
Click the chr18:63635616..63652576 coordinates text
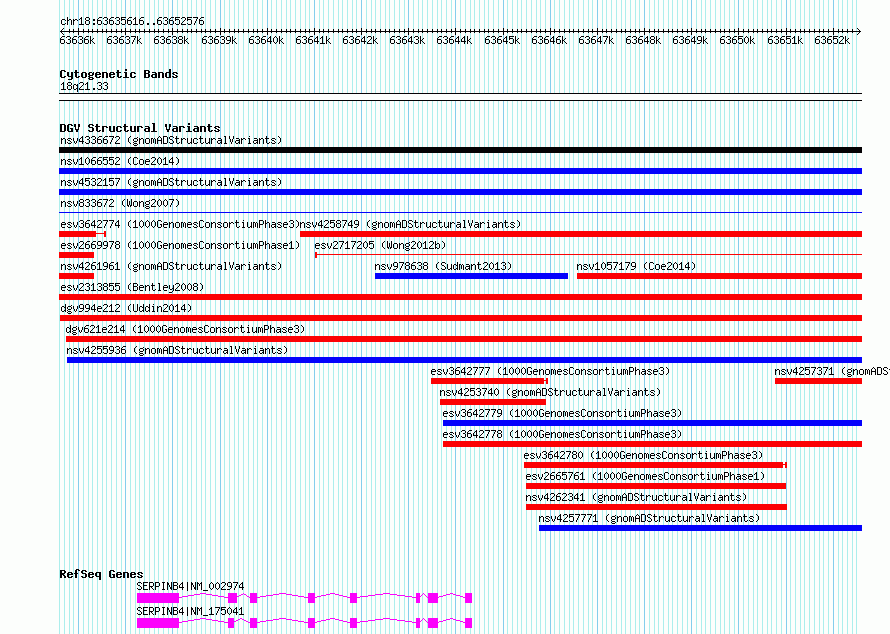pyautogui.click(x=132, y=21)
